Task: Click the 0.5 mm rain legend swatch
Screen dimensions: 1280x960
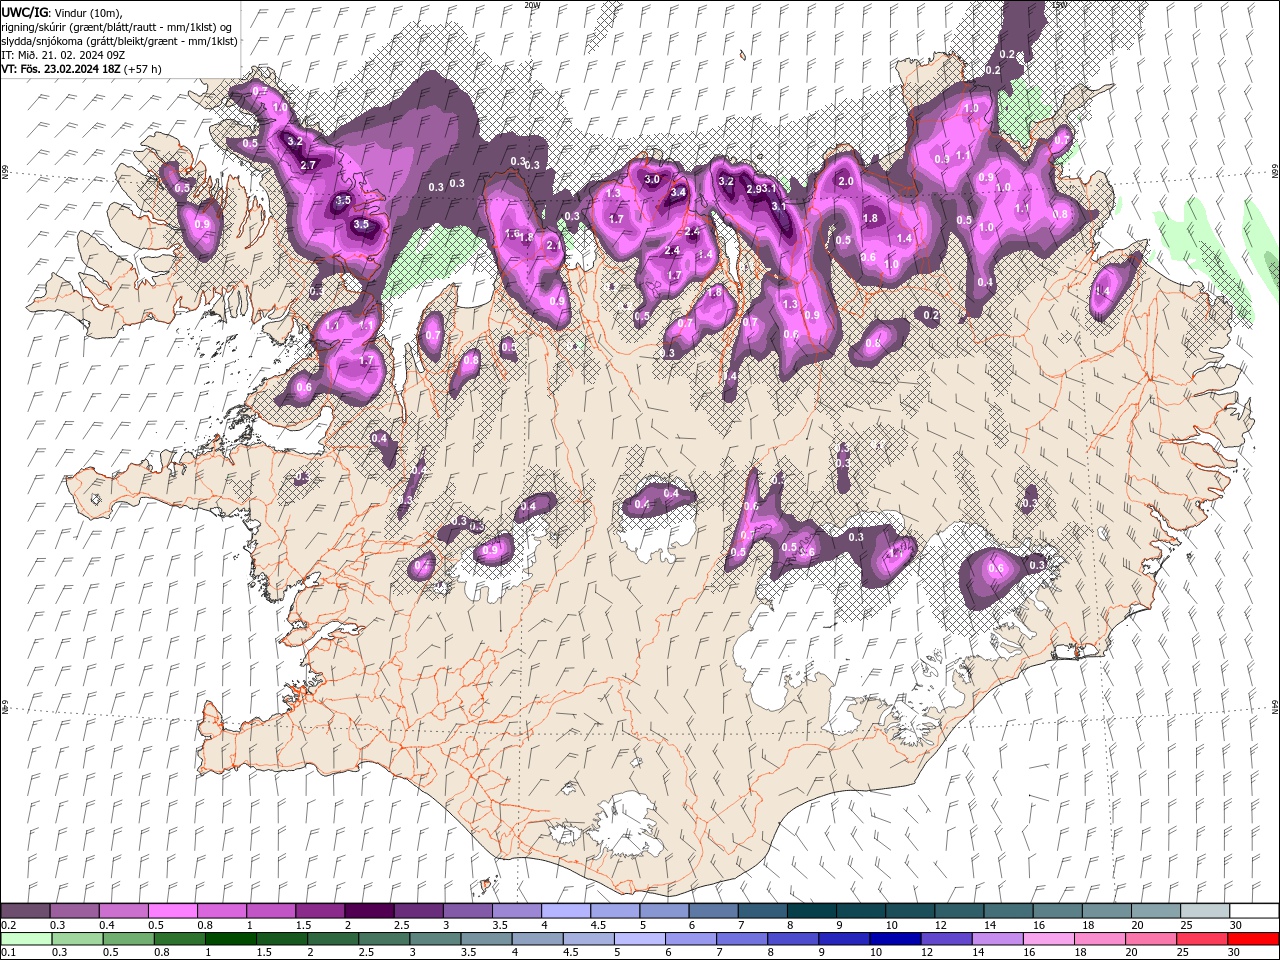Action: [128, 939]
